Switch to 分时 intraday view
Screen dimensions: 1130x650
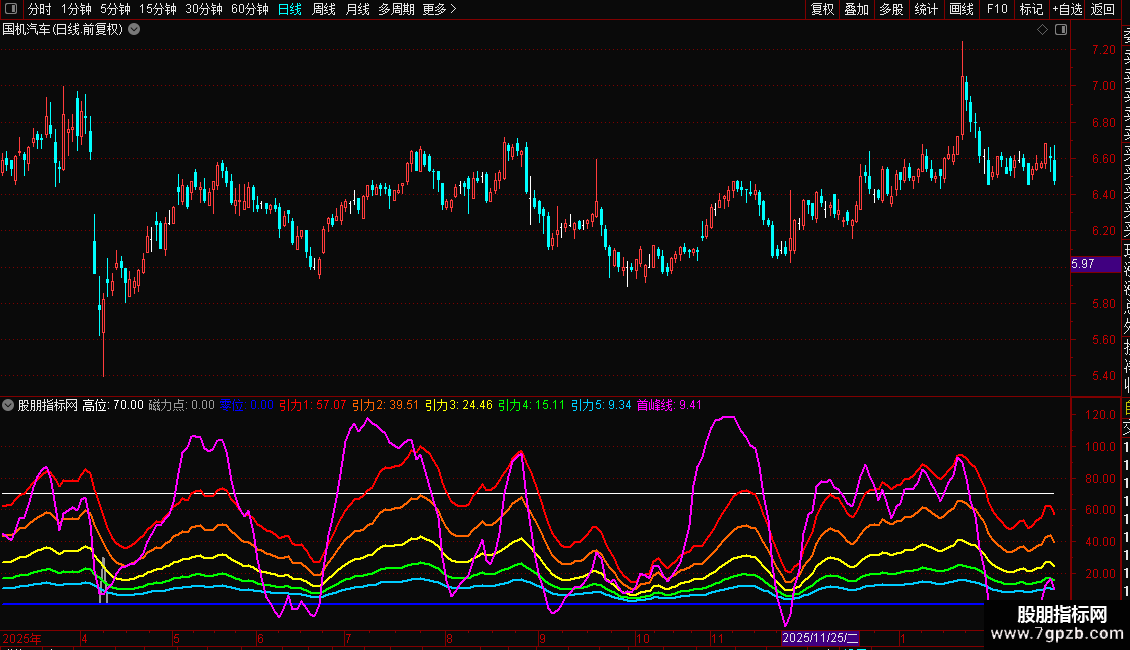40,10
